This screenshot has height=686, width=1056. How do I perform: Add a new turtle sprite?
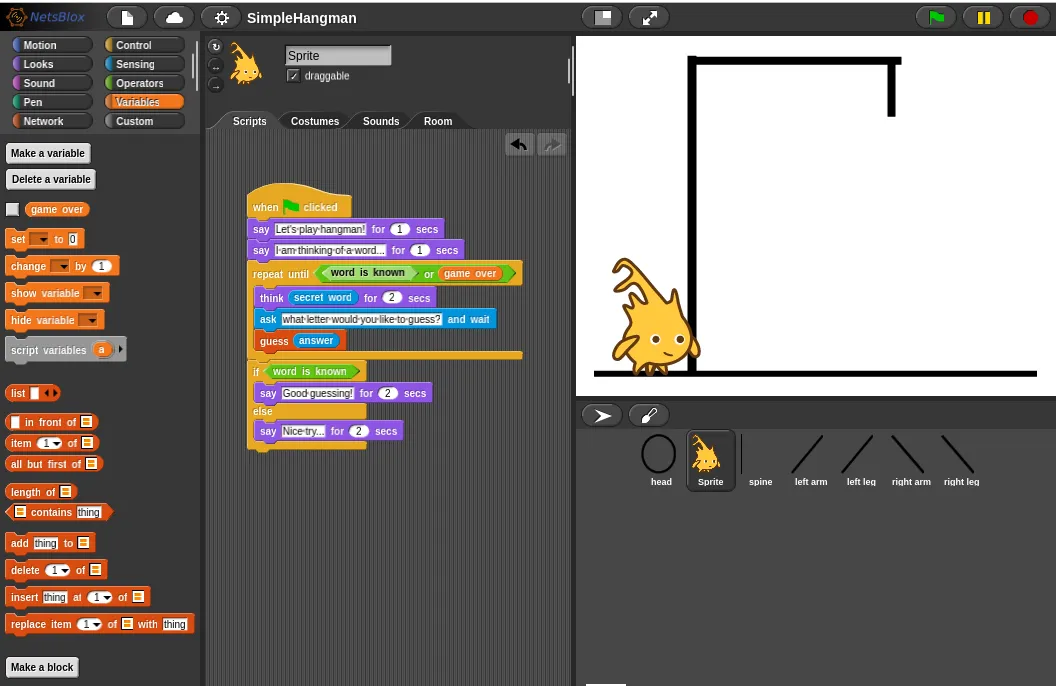pyautogui.click(x=602, y=415)
